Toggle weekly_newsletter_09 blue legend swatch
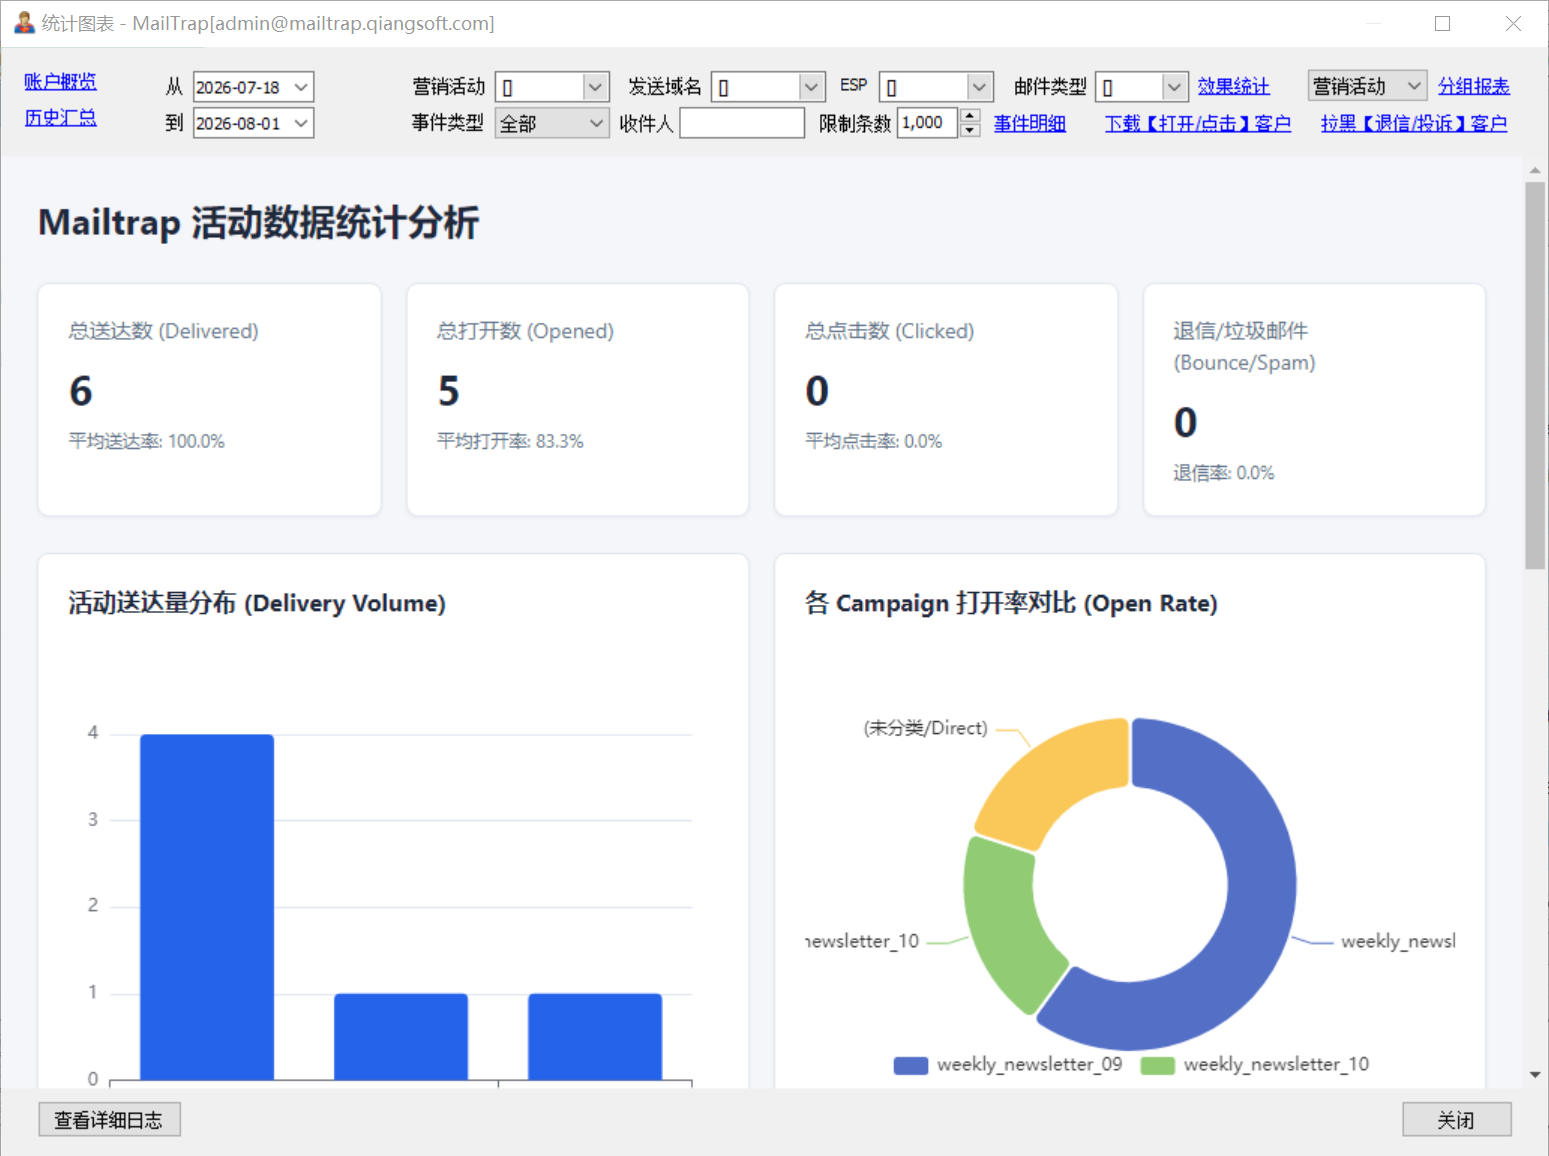The width and height of the screenshot is (1549, 1156). point(910,1065)
